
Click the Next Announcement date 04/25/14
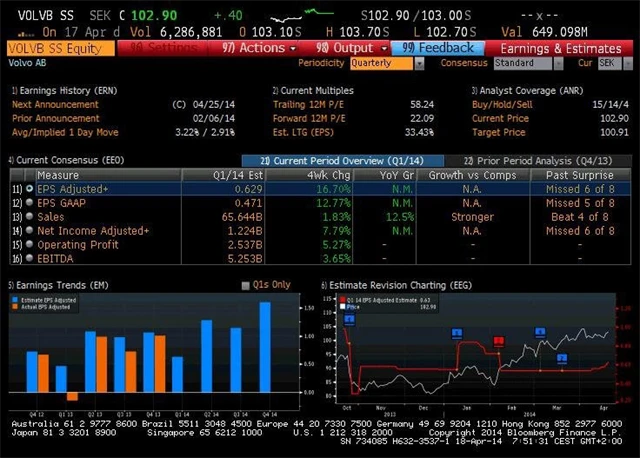[213, 104]
